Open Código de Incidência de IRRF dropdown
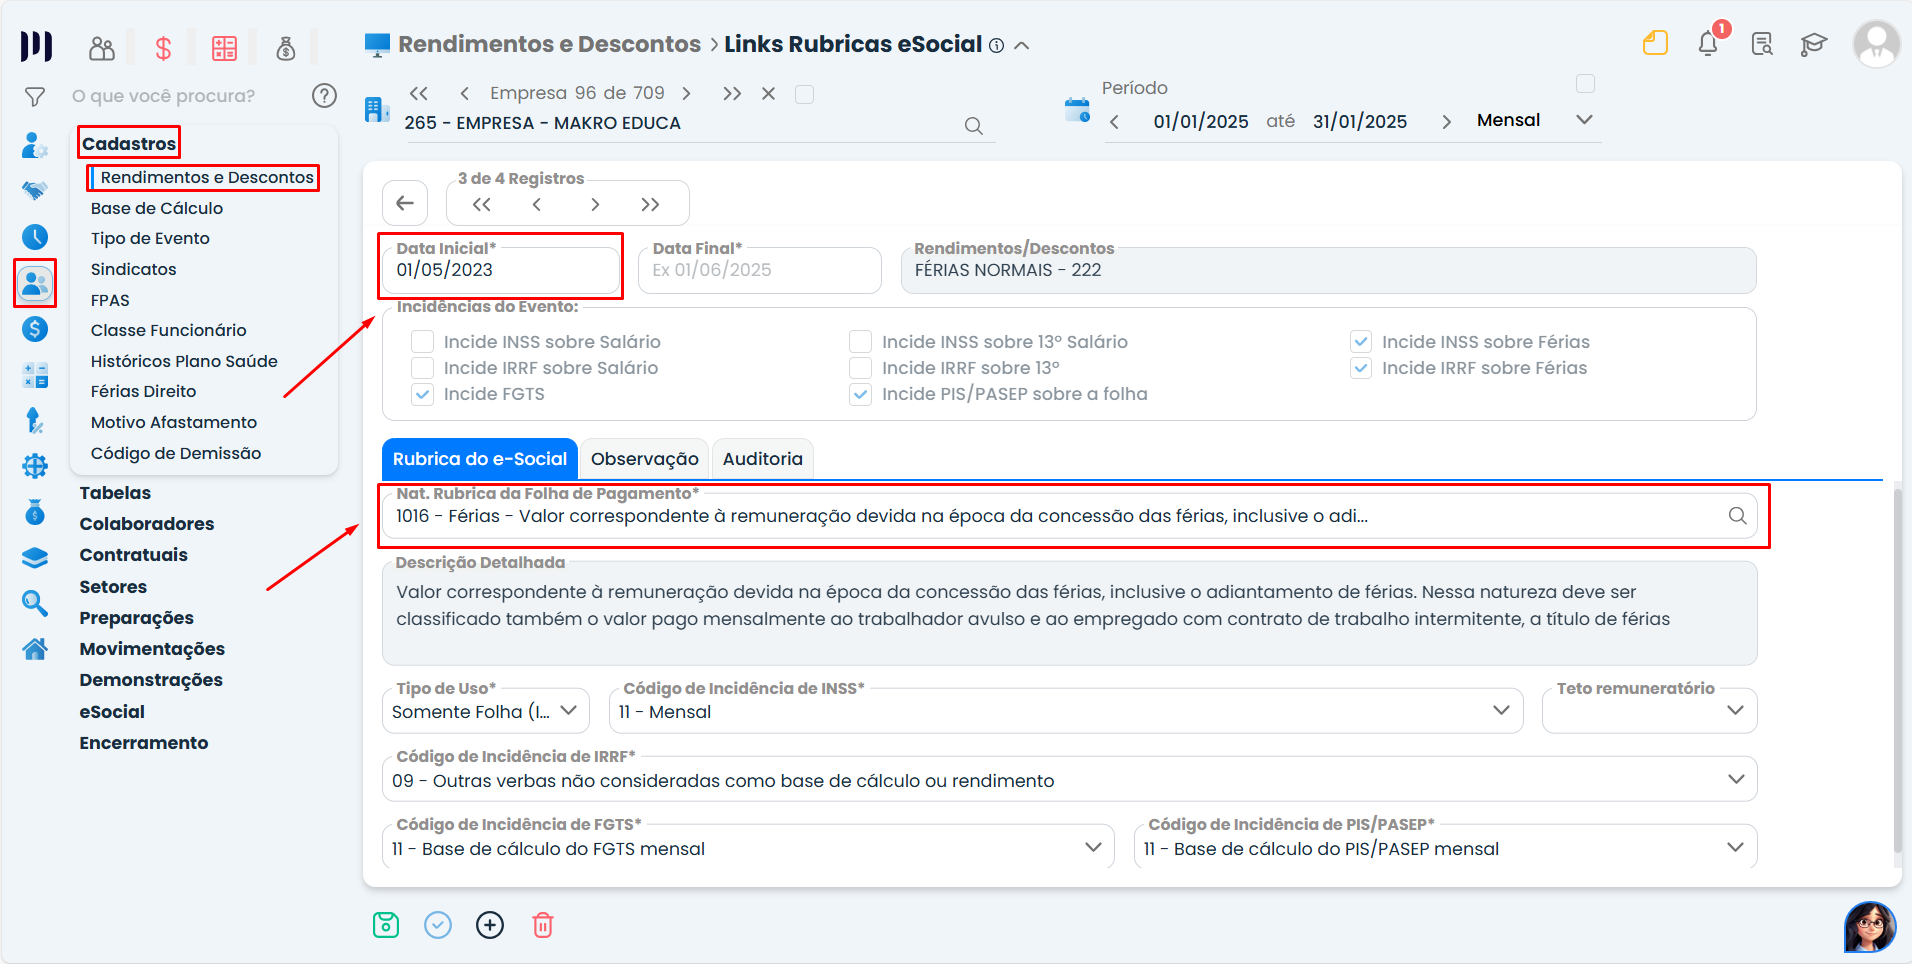The image size is (1912, 964). click(x=1069, y=779)
